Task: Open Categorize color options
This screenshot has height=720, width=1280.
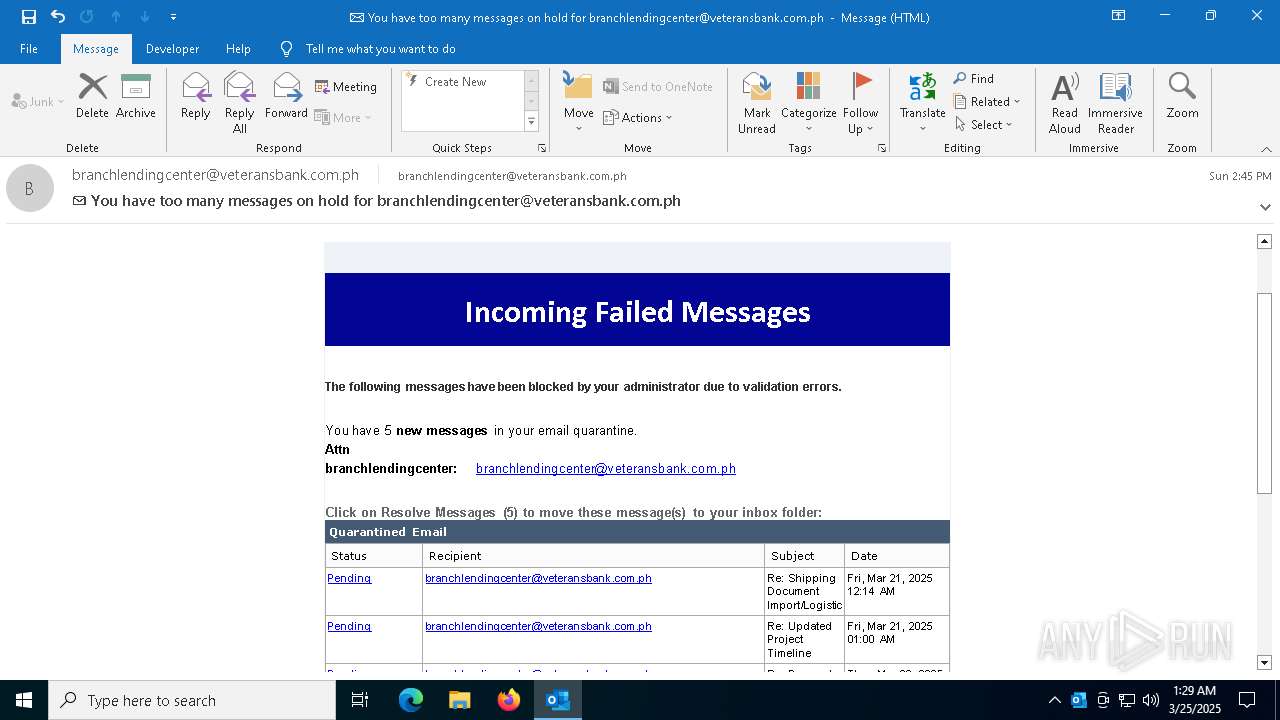Action: tap(809, 103)
